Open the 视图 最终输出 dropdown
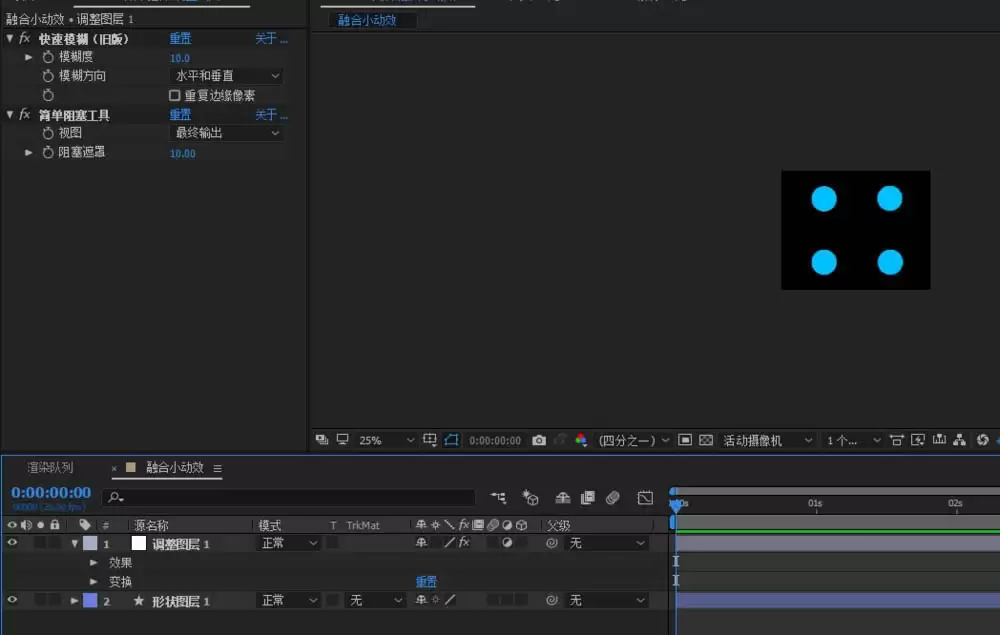This screenshot has width=1000, height=635. tap(226, 133)
